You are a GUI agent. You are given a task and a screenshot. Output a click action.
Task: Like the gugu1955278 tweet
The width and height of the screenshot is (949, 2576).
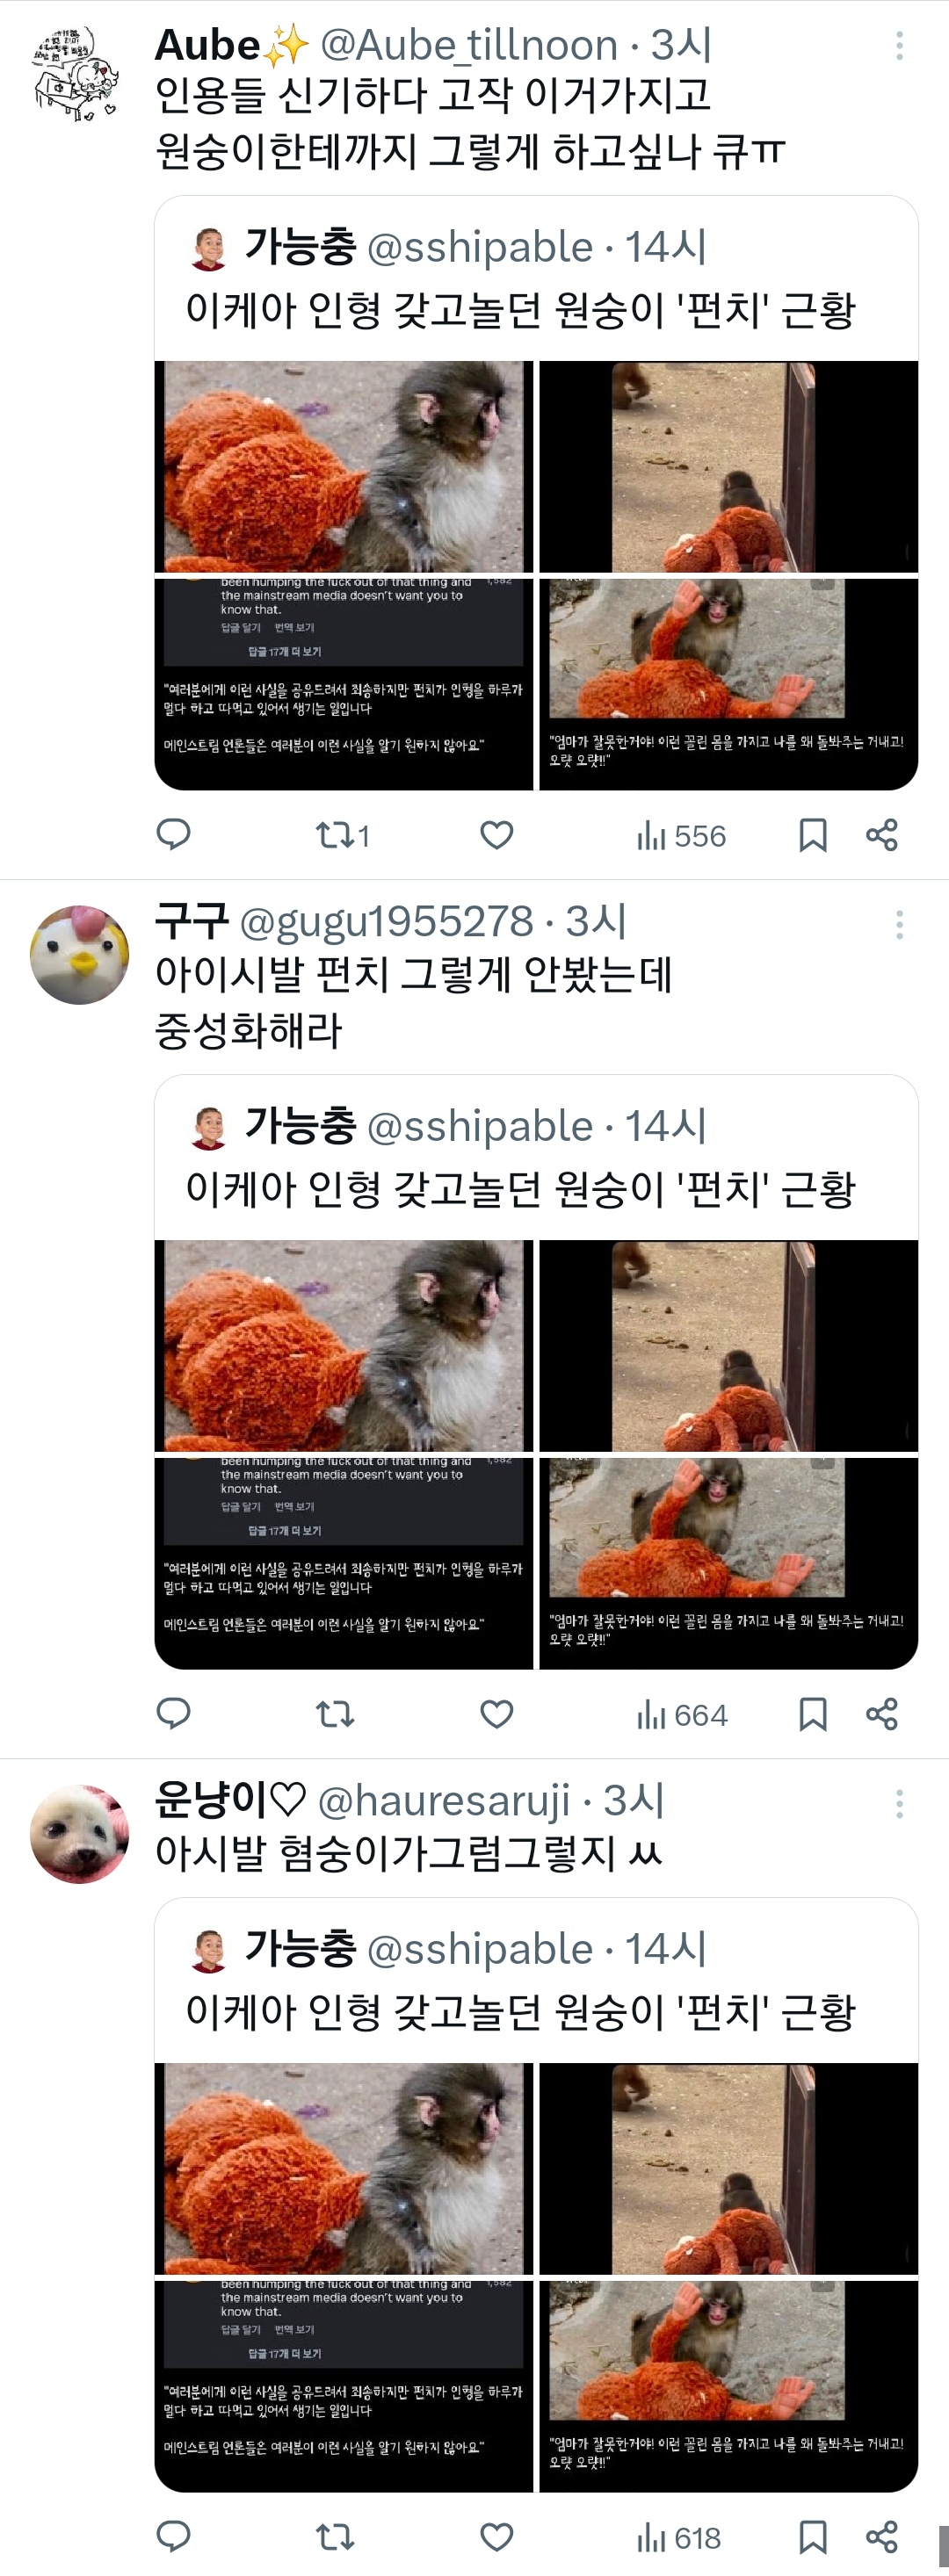click(497, 1714)
